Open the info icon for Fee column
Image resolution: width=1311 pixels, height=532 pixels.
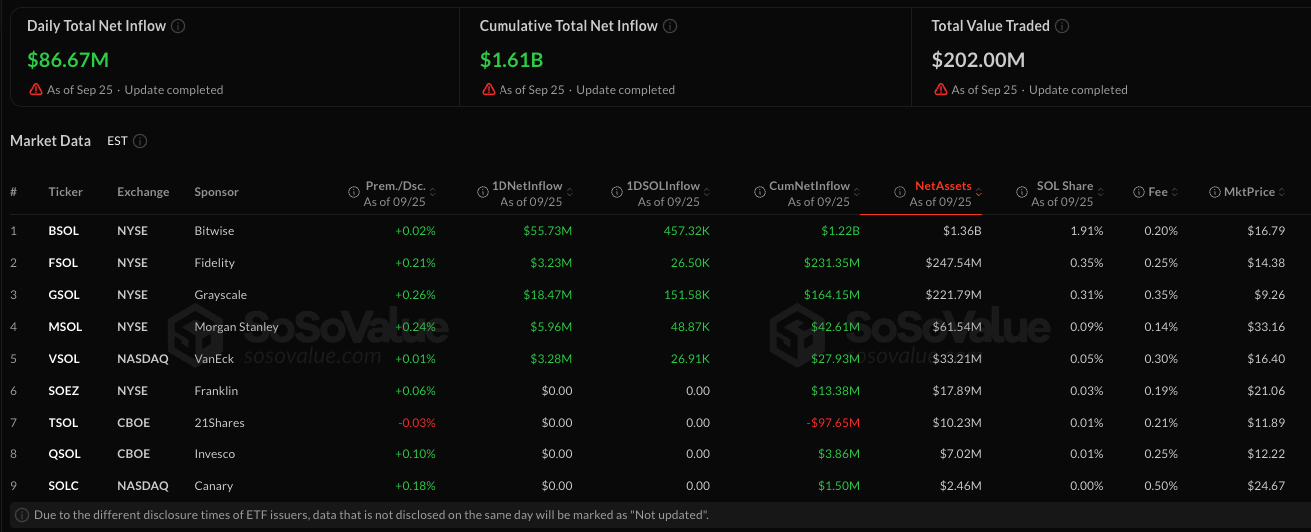pos(1139,192)
